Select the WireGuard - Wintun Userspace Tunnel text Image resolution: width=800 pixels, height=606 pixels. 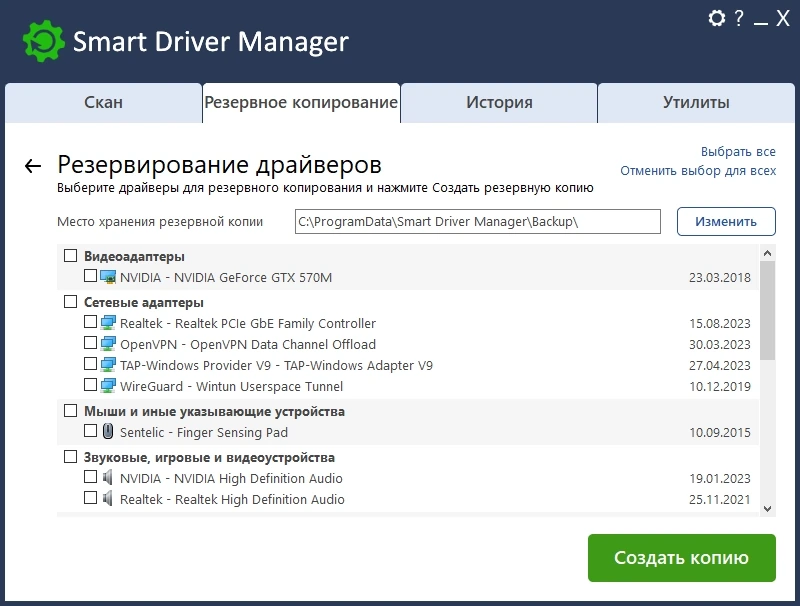[231, 386]
